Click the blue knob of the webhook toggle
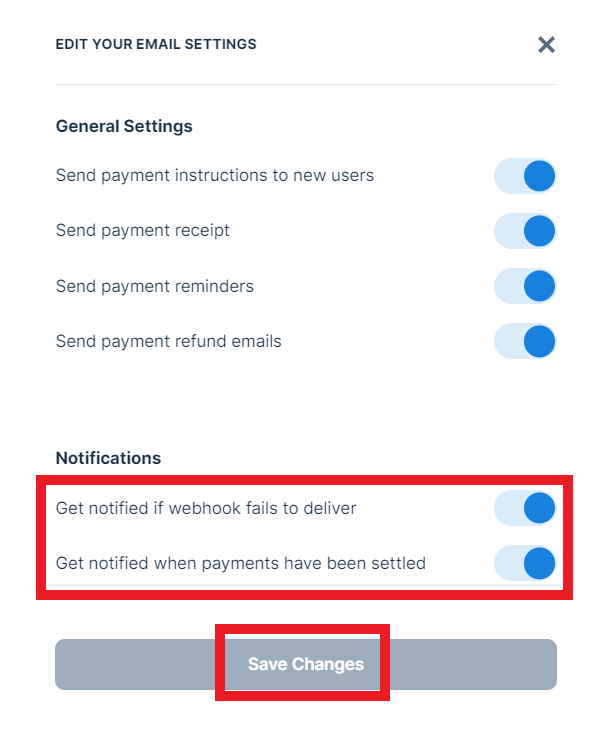 [x=539, y=508]
